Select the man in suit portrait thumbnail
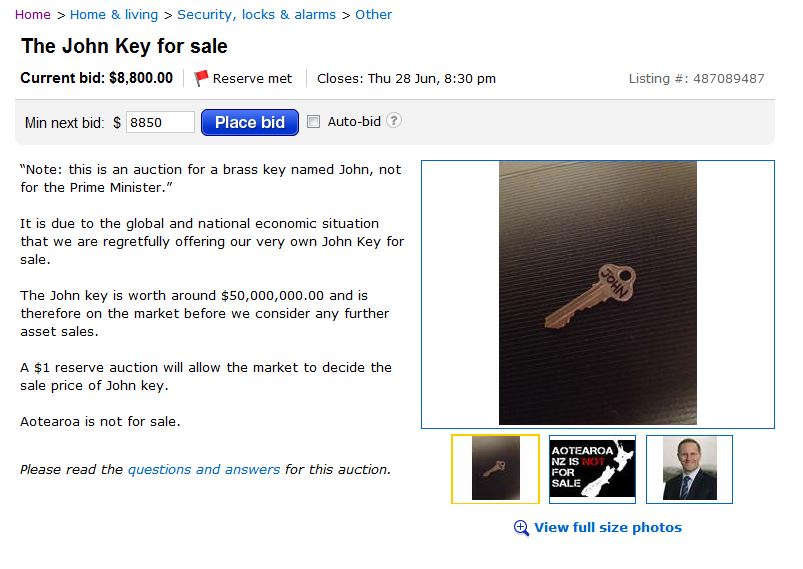Screen dimensions: 803x569 pyautogui.click(x=689, y=469)
